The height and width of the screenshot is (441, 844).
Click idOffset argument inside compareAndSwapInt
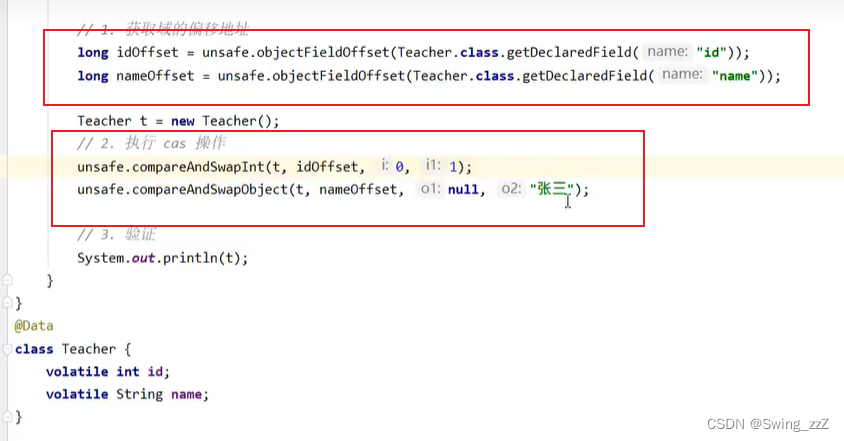[327, 167]
